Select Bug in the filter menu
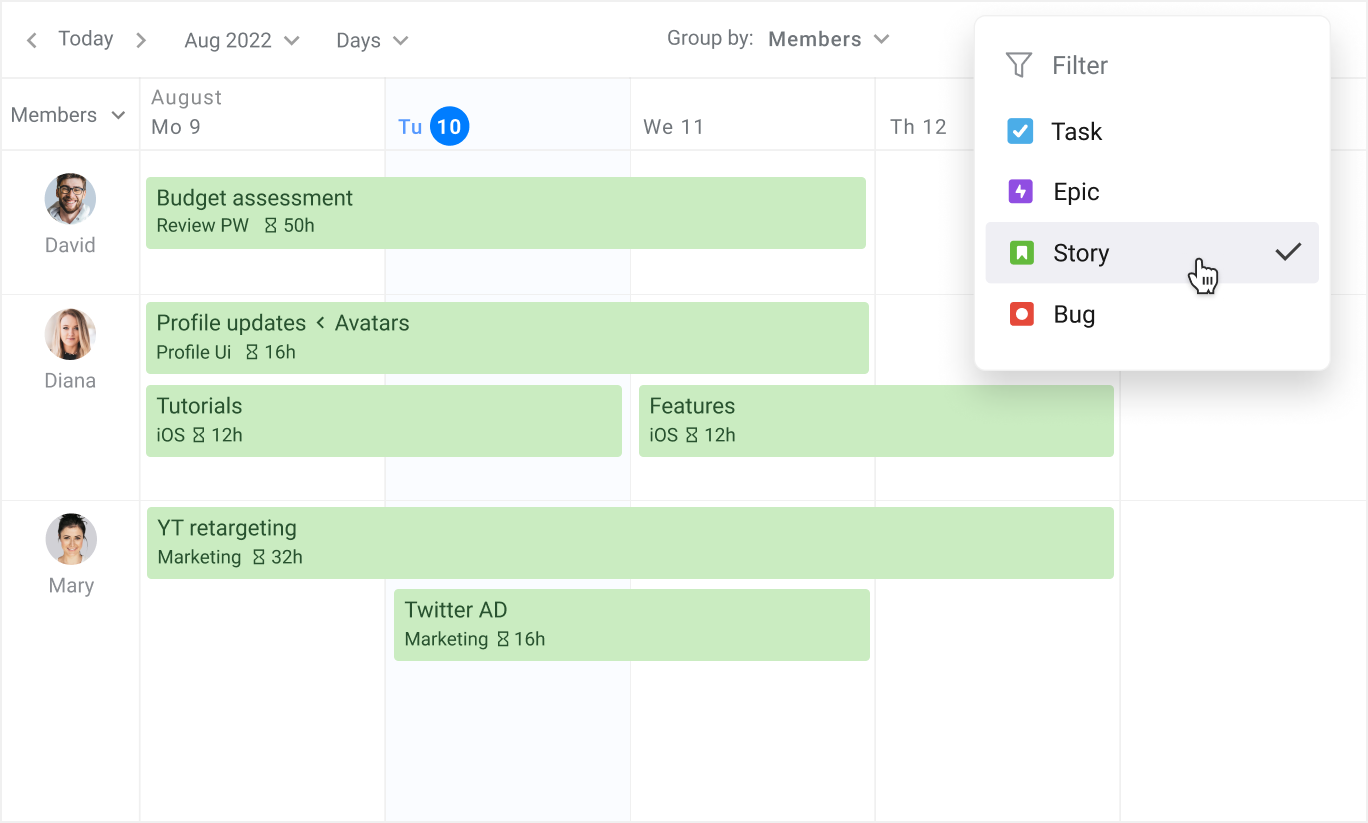The image size is (1368, 823). coord(1074,315)
